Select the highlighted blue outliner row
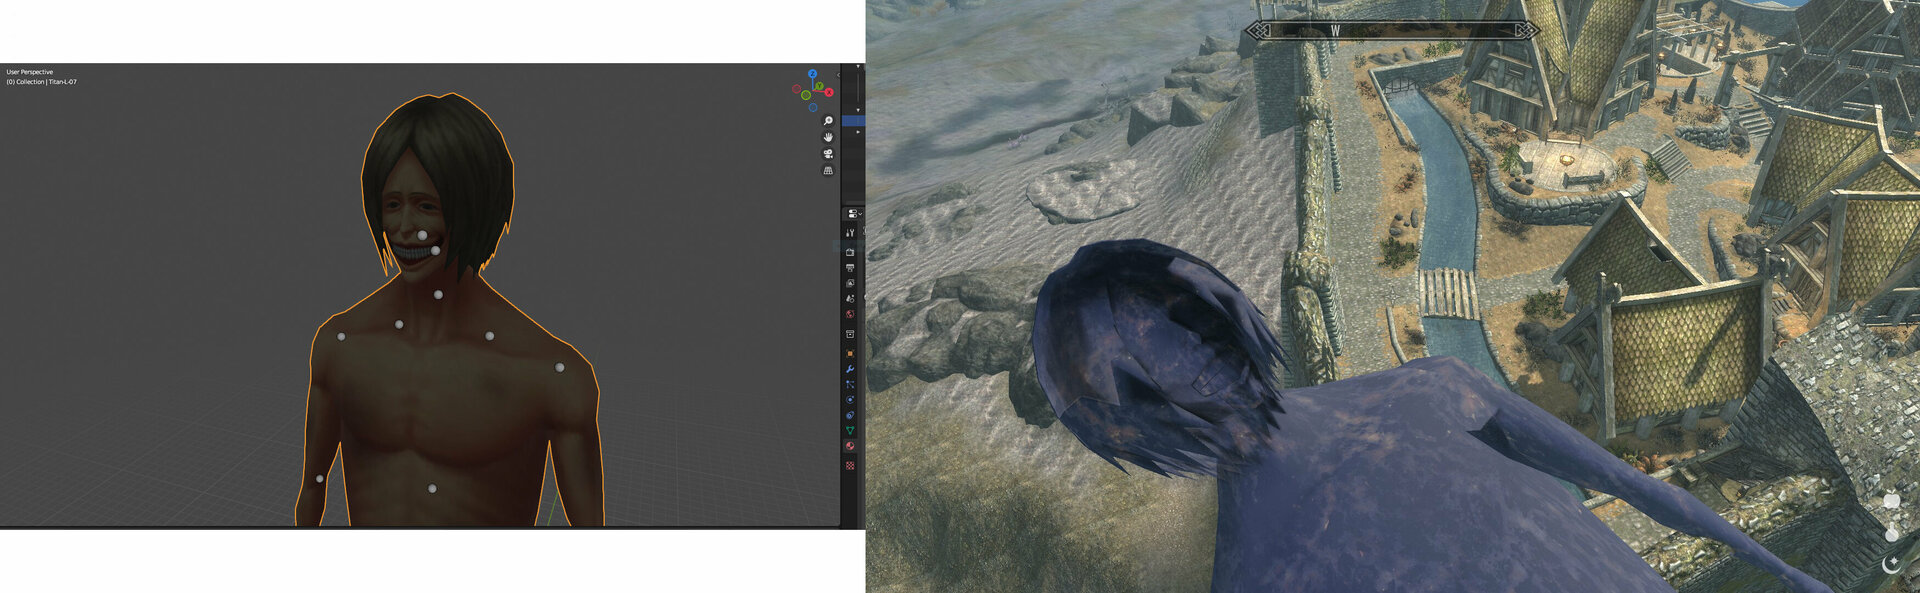This screenshot has width=1920, height=593. pos(853,121)
